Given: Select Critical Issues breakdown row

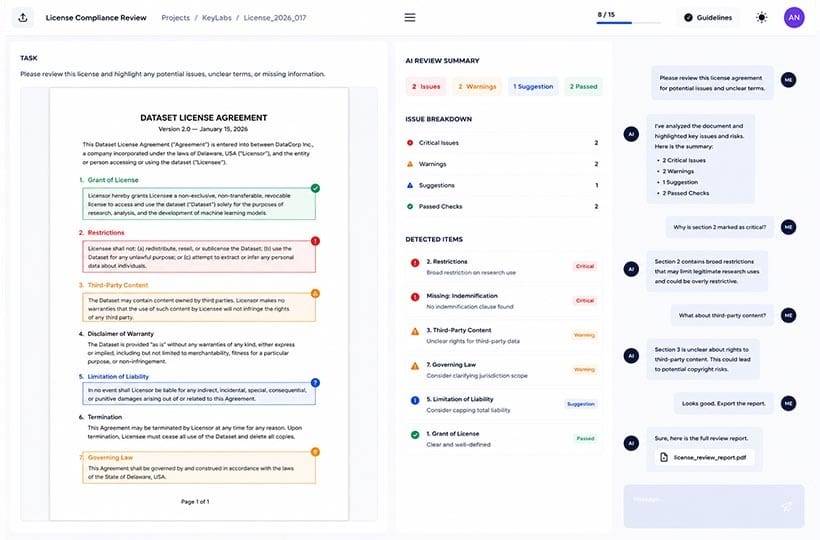Looking at the screenshot, I should tap(503, 143).
